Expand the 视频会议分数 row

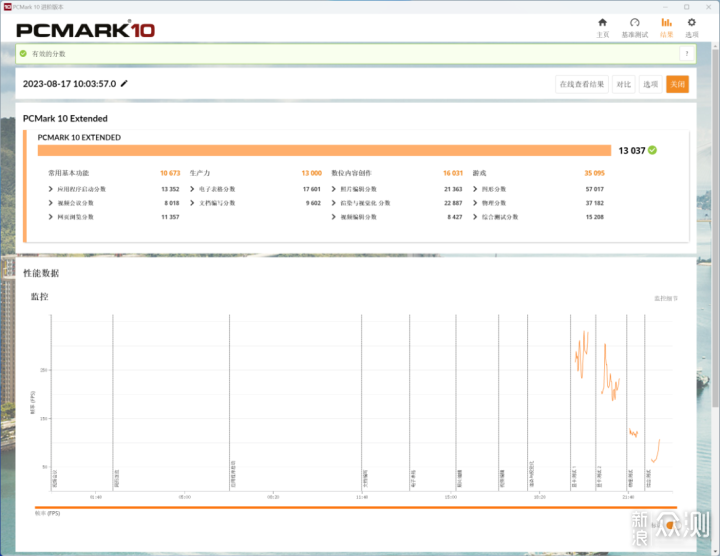tap(71, 203)
